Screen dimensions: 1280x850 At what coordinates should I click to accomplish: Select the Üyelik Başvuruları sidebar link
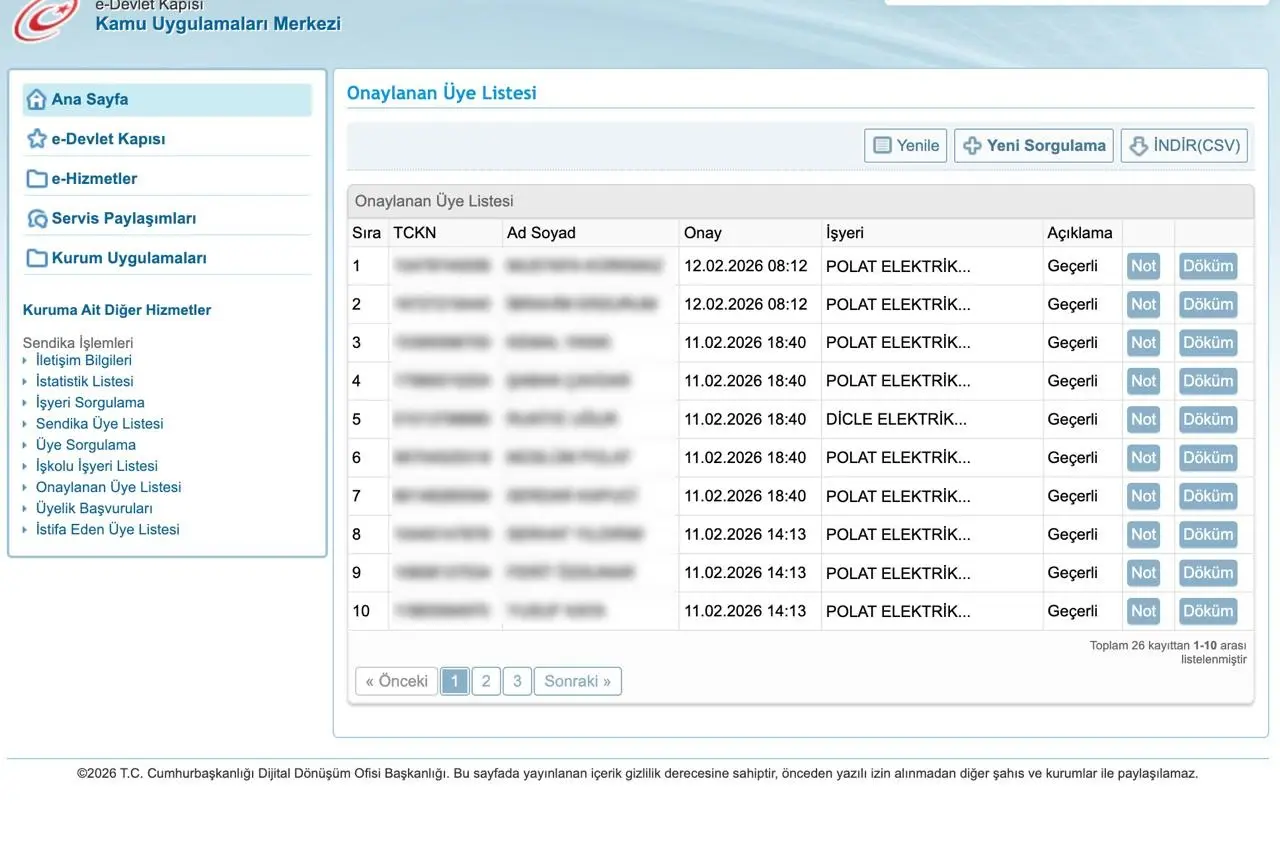[94, 508]
